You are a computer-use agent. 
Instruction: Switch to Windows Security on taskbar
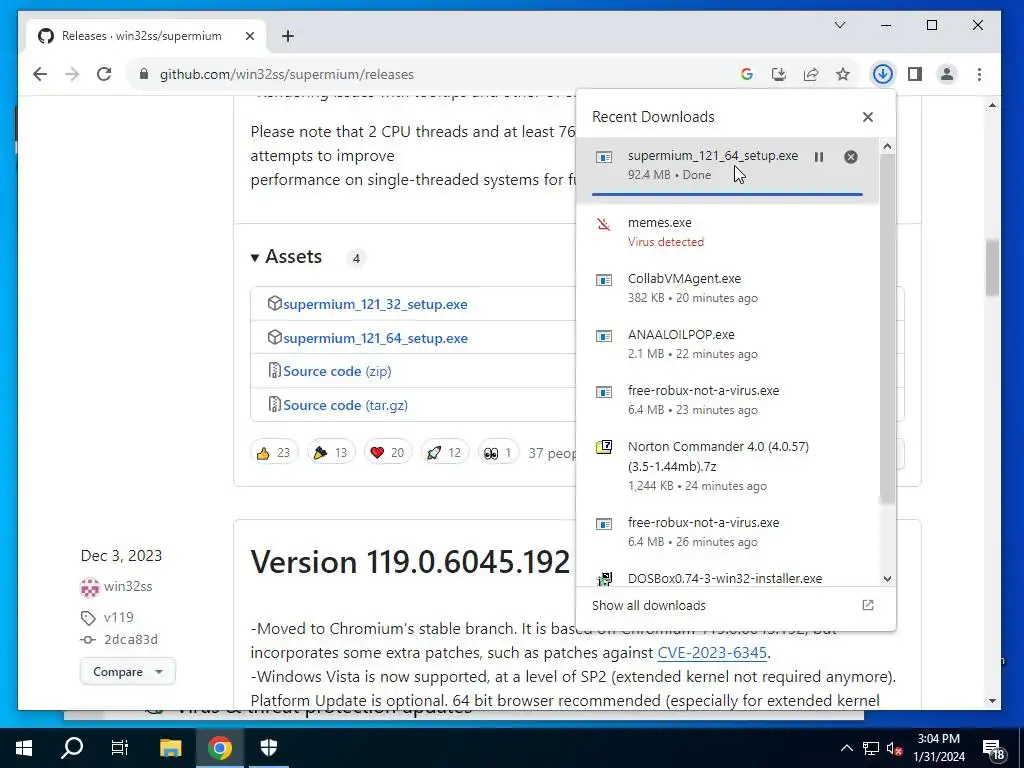point(269,748)
